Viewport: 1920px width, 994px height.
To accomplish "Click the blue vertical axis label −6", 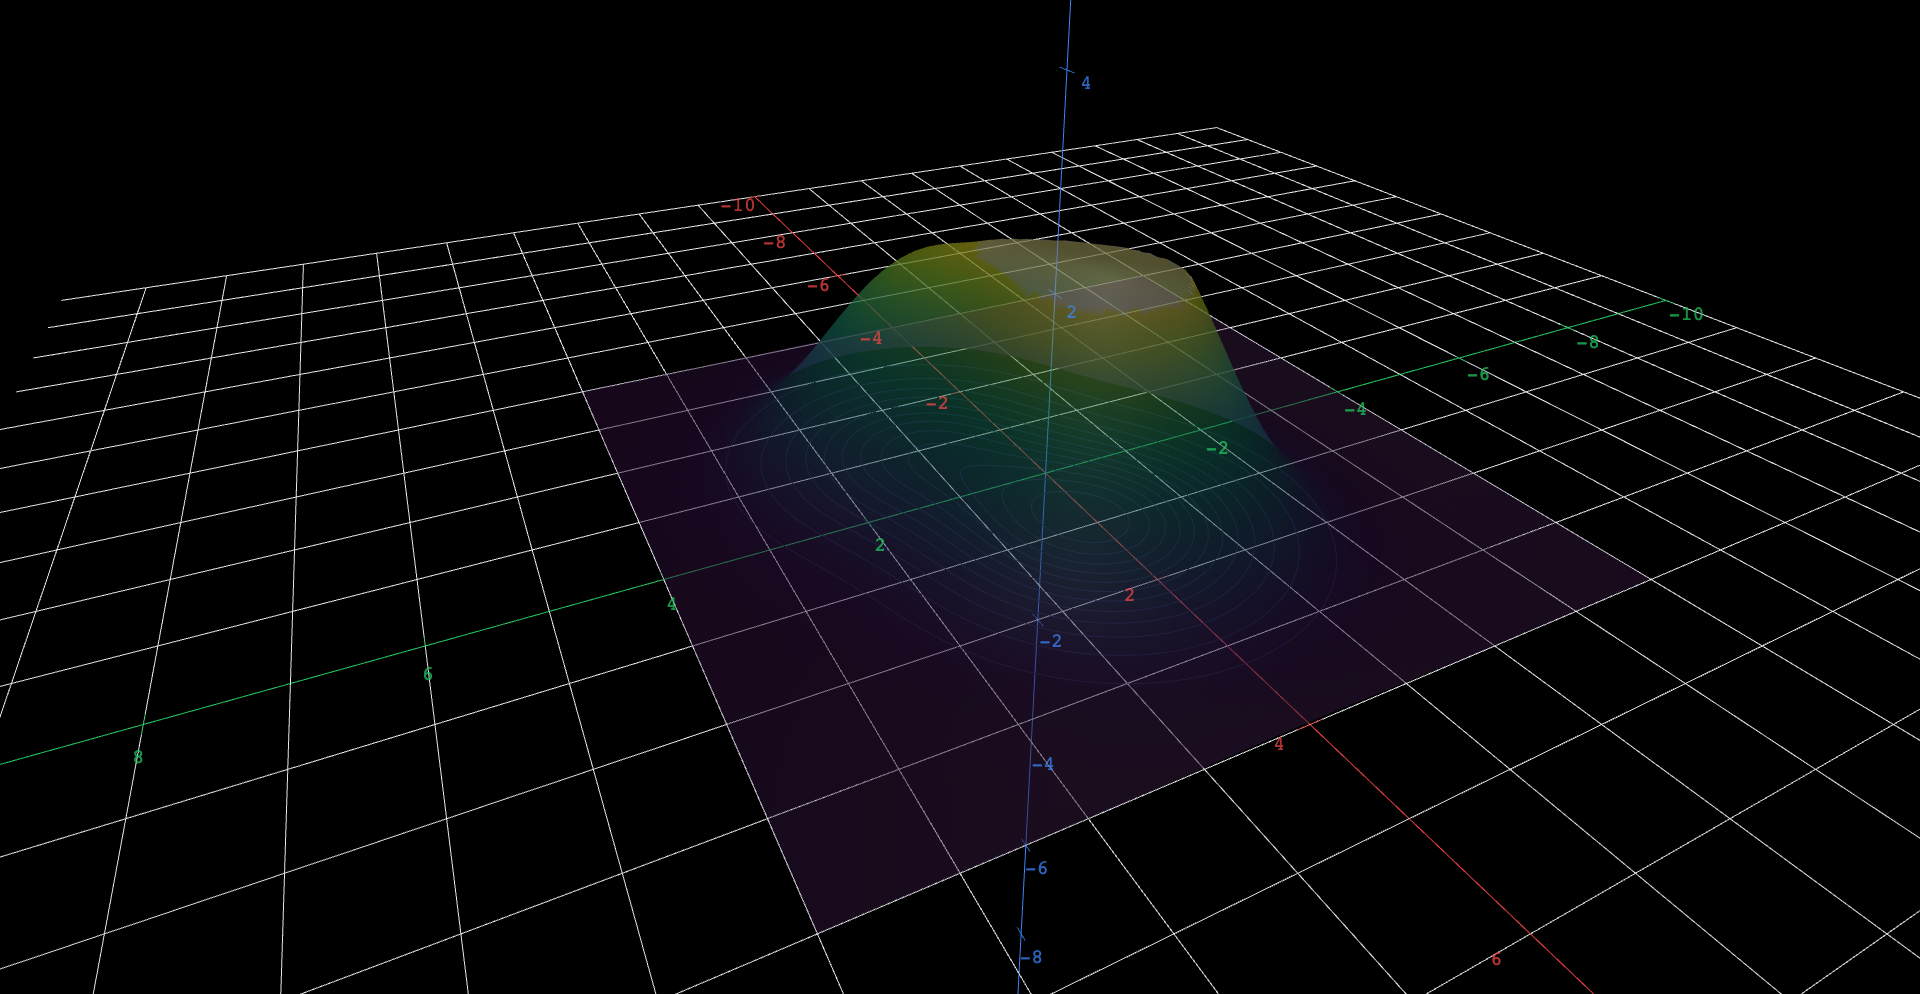I will (1036, 868).
